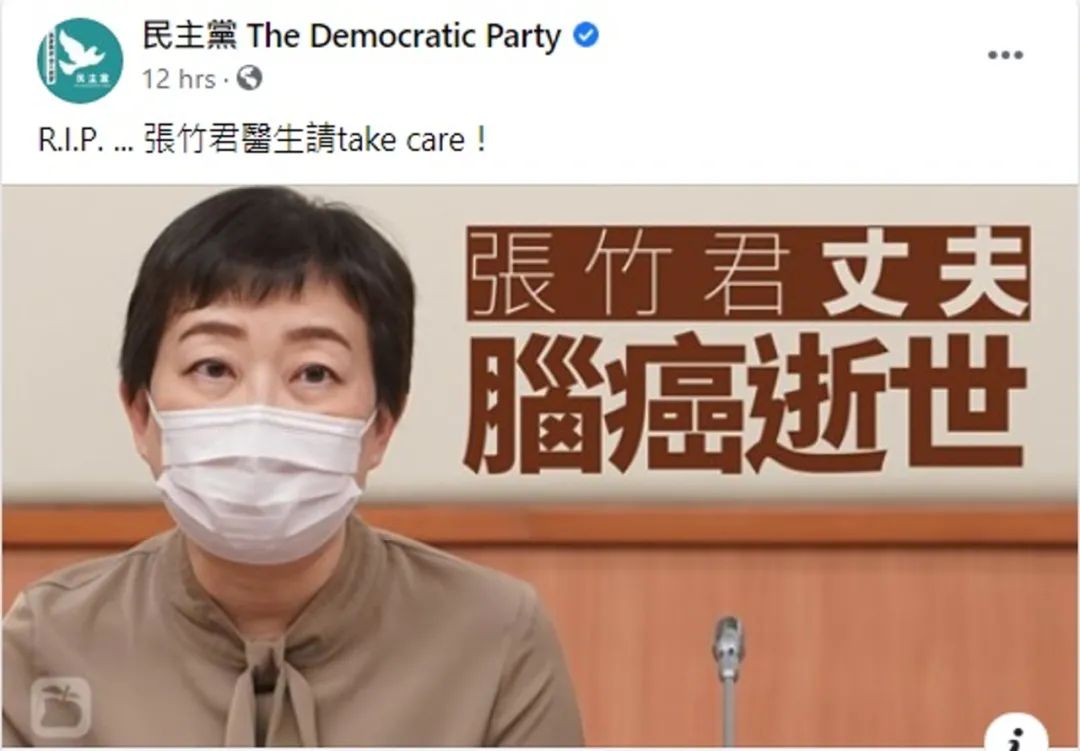Open the post image with masked woman
This screenshot has height=751, width=1080.
540,467
